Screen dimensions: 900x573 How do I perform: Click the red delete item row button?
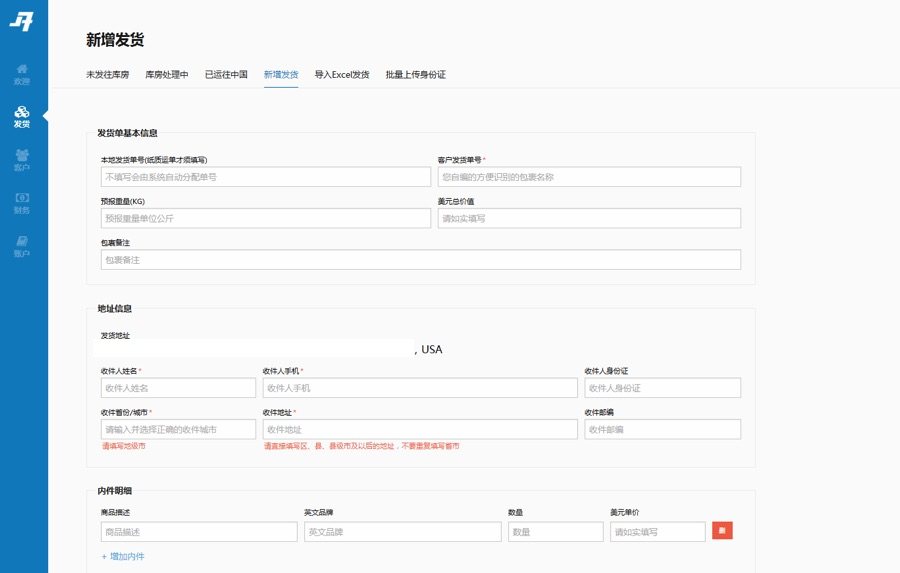click(x=722, y=531)
